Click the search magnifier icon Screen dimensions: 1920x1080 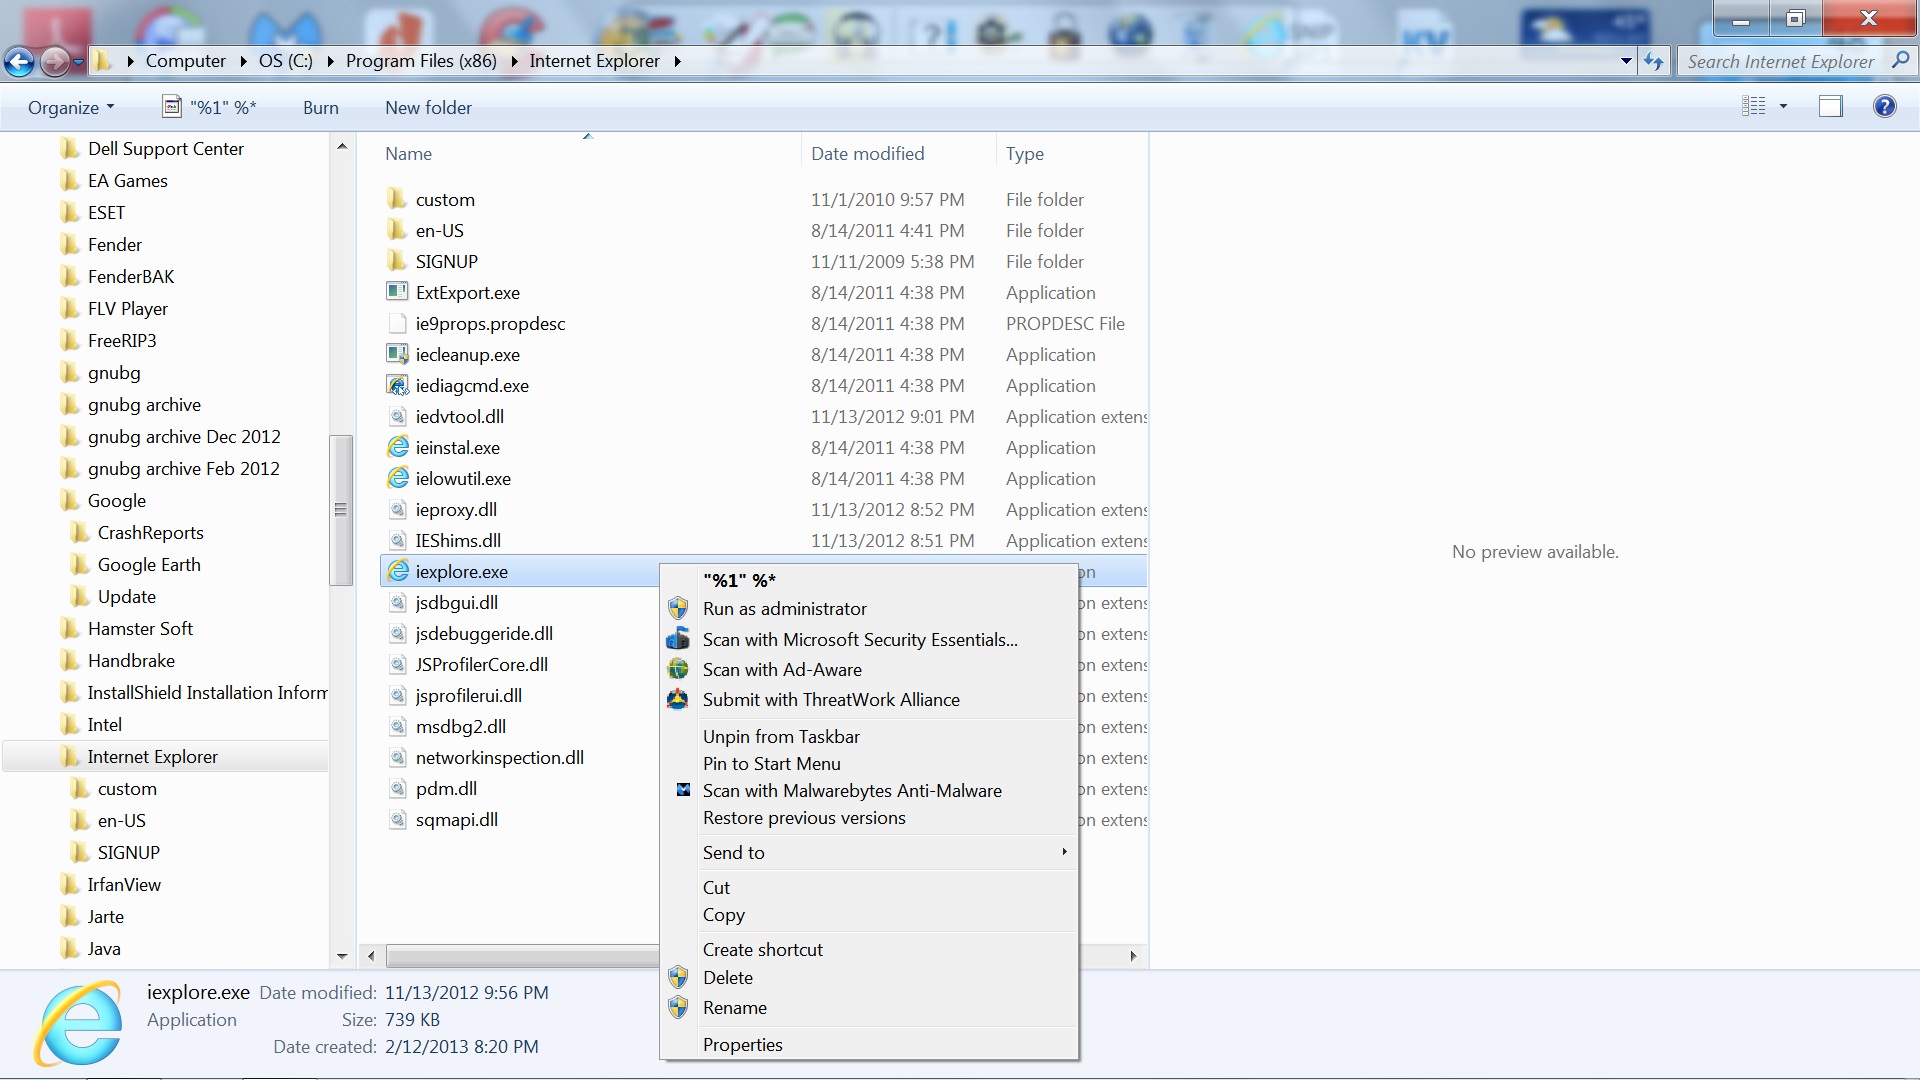click(1899, 61)
